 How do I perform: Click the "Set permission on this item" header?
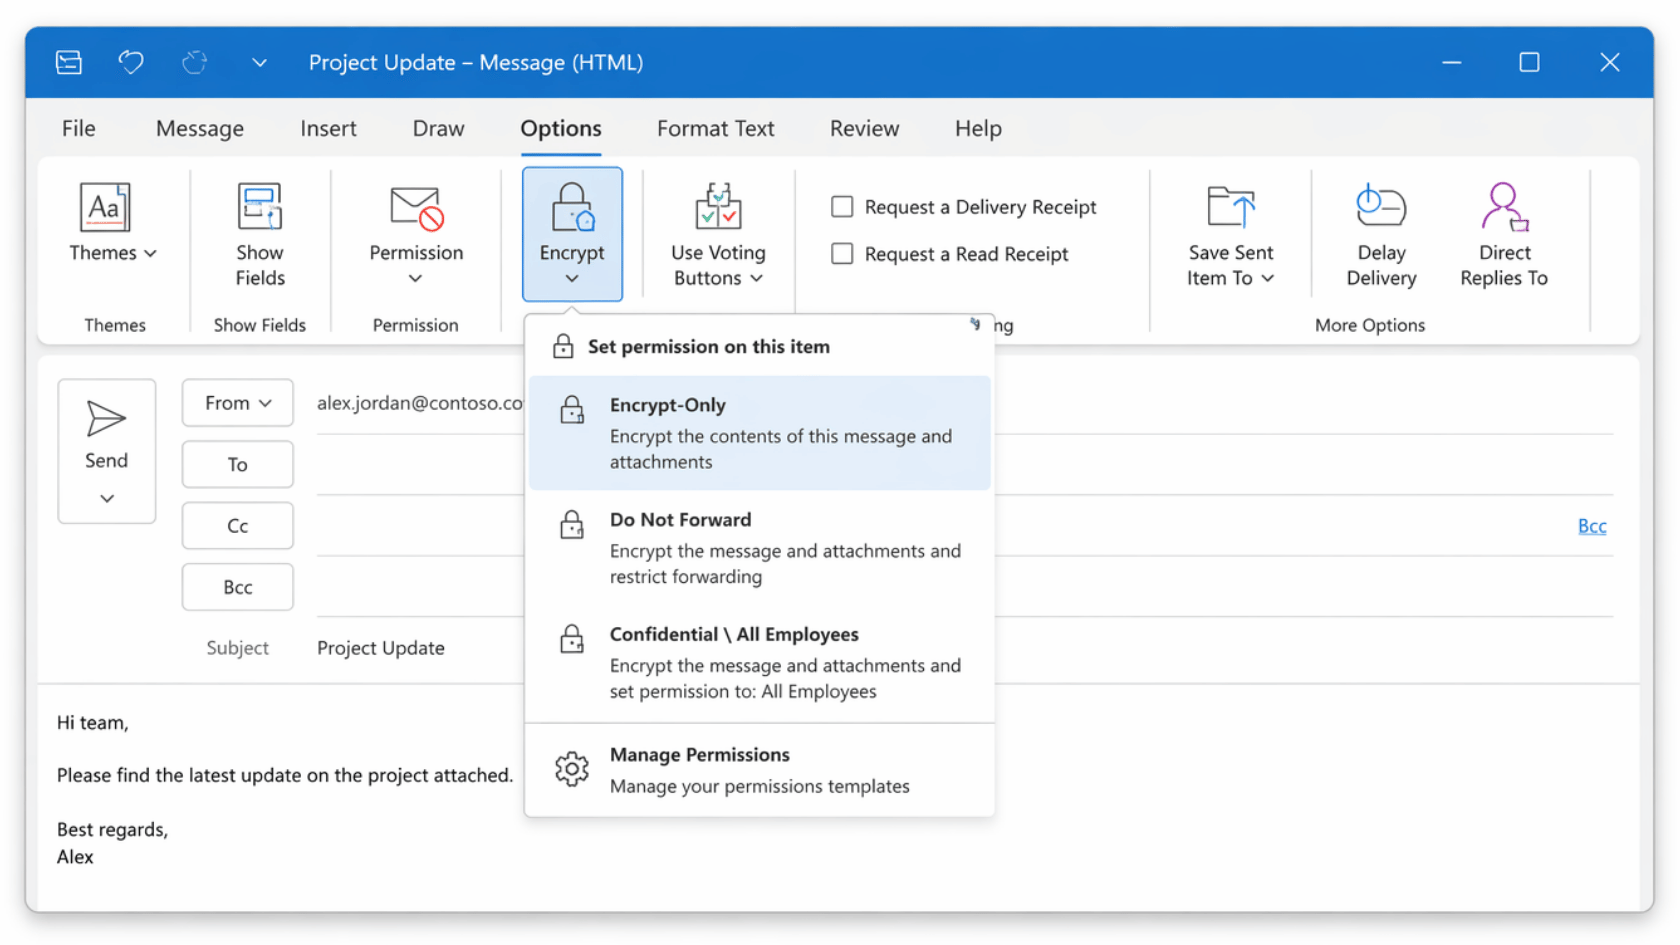click(x=708, y=346)
